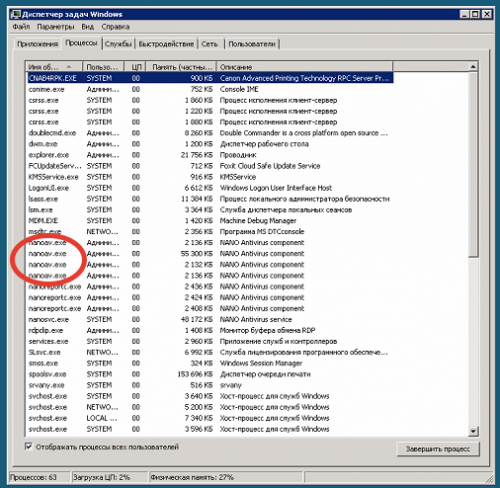500x488 pixels.
Task: Select the explorer.exe process row
Action: [x=210, y=155]
